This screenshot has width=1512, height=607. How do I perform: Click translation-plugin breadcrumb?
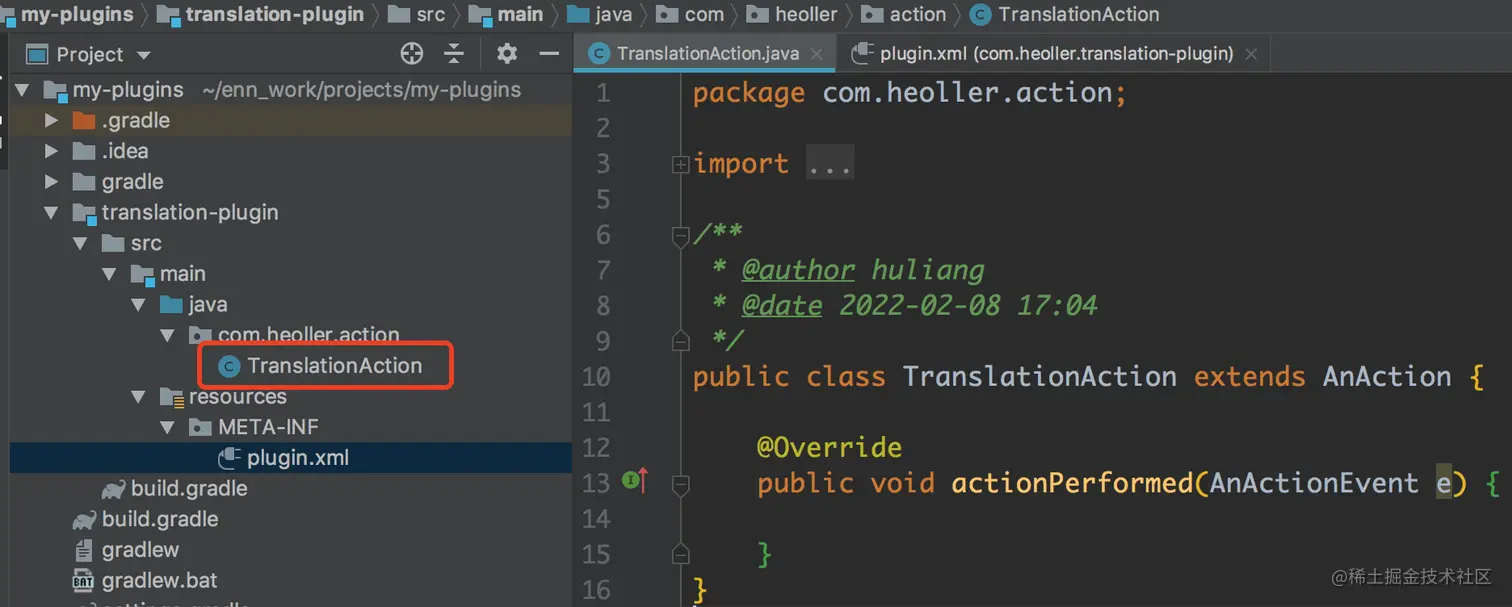[x=275, y=14]
